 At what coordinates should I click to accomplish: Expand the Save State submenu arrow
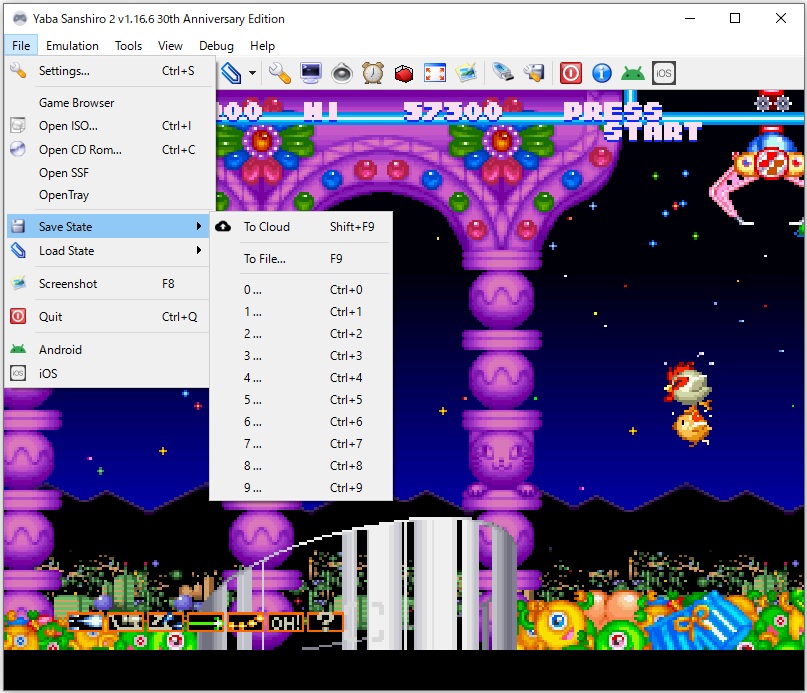(199, 227)
